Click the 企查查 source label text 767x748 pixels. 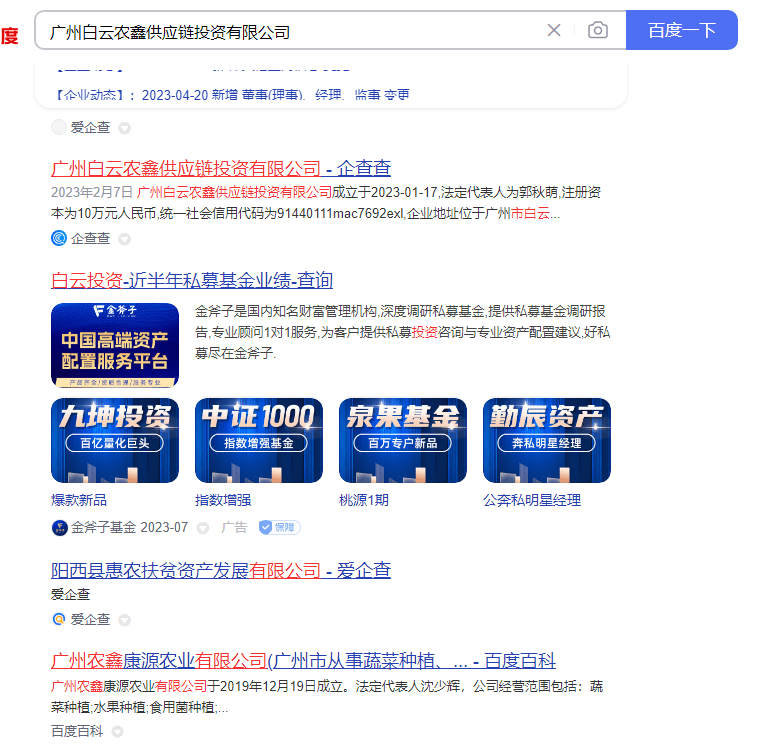point(90,238)
